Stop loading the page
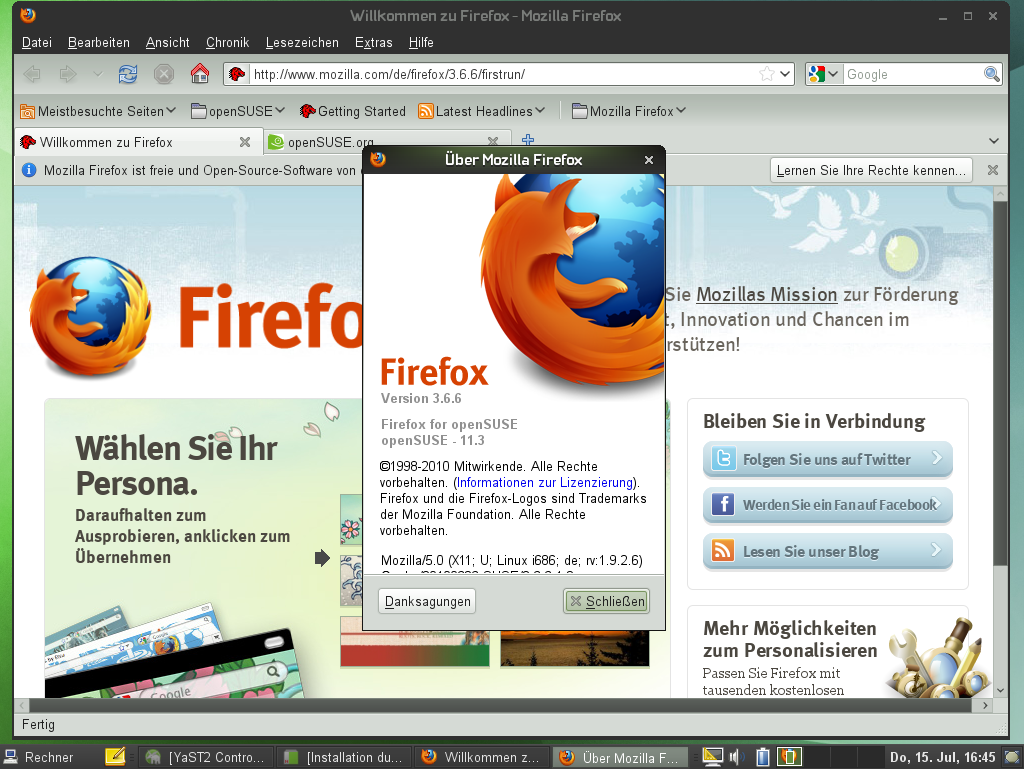 click(x=163, y=73)
